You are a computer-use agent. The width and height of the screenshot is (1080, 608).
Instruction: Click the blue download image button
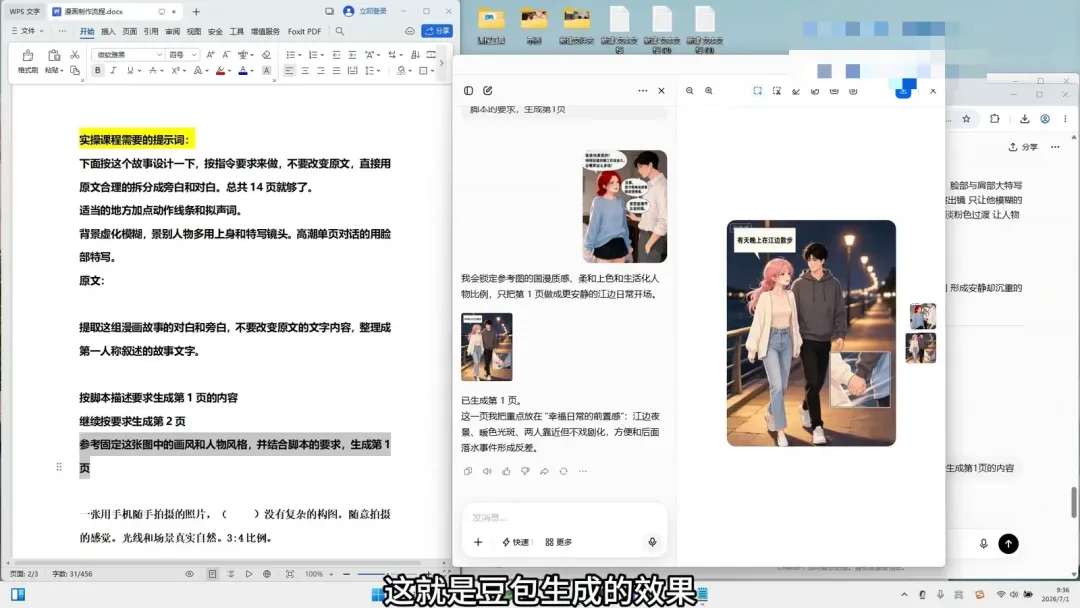click(x=903, y=90)
